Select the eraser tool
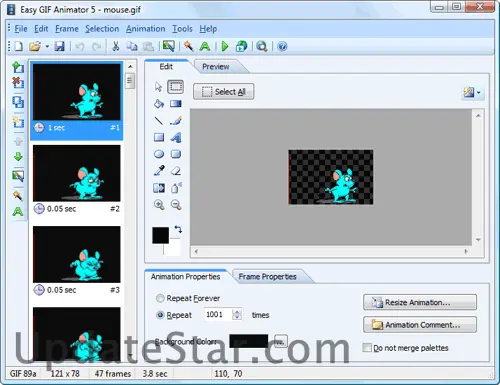 (176, 171)
